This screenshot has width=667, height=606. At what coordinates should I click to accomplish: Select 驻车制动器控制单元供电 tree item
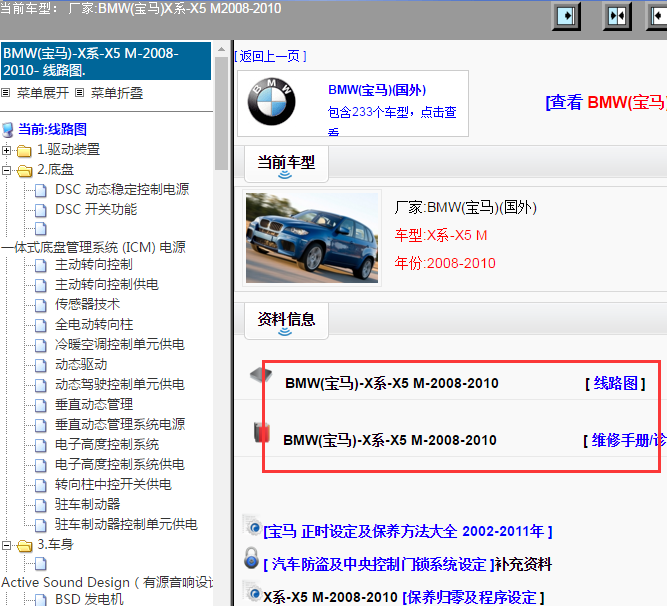click(x=126, y=525)
